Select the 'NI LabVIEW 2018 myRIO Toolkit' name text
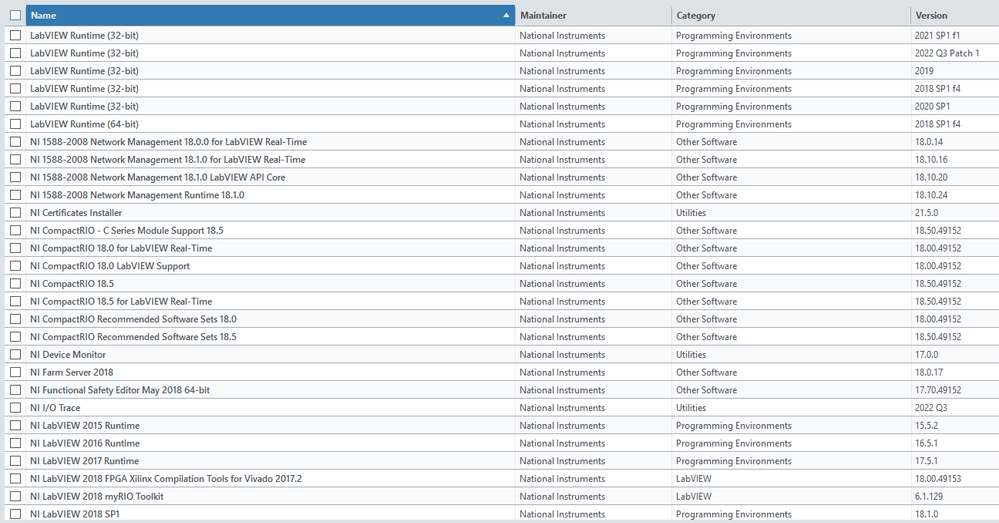The image size is (999, 523). click(97, 496)
